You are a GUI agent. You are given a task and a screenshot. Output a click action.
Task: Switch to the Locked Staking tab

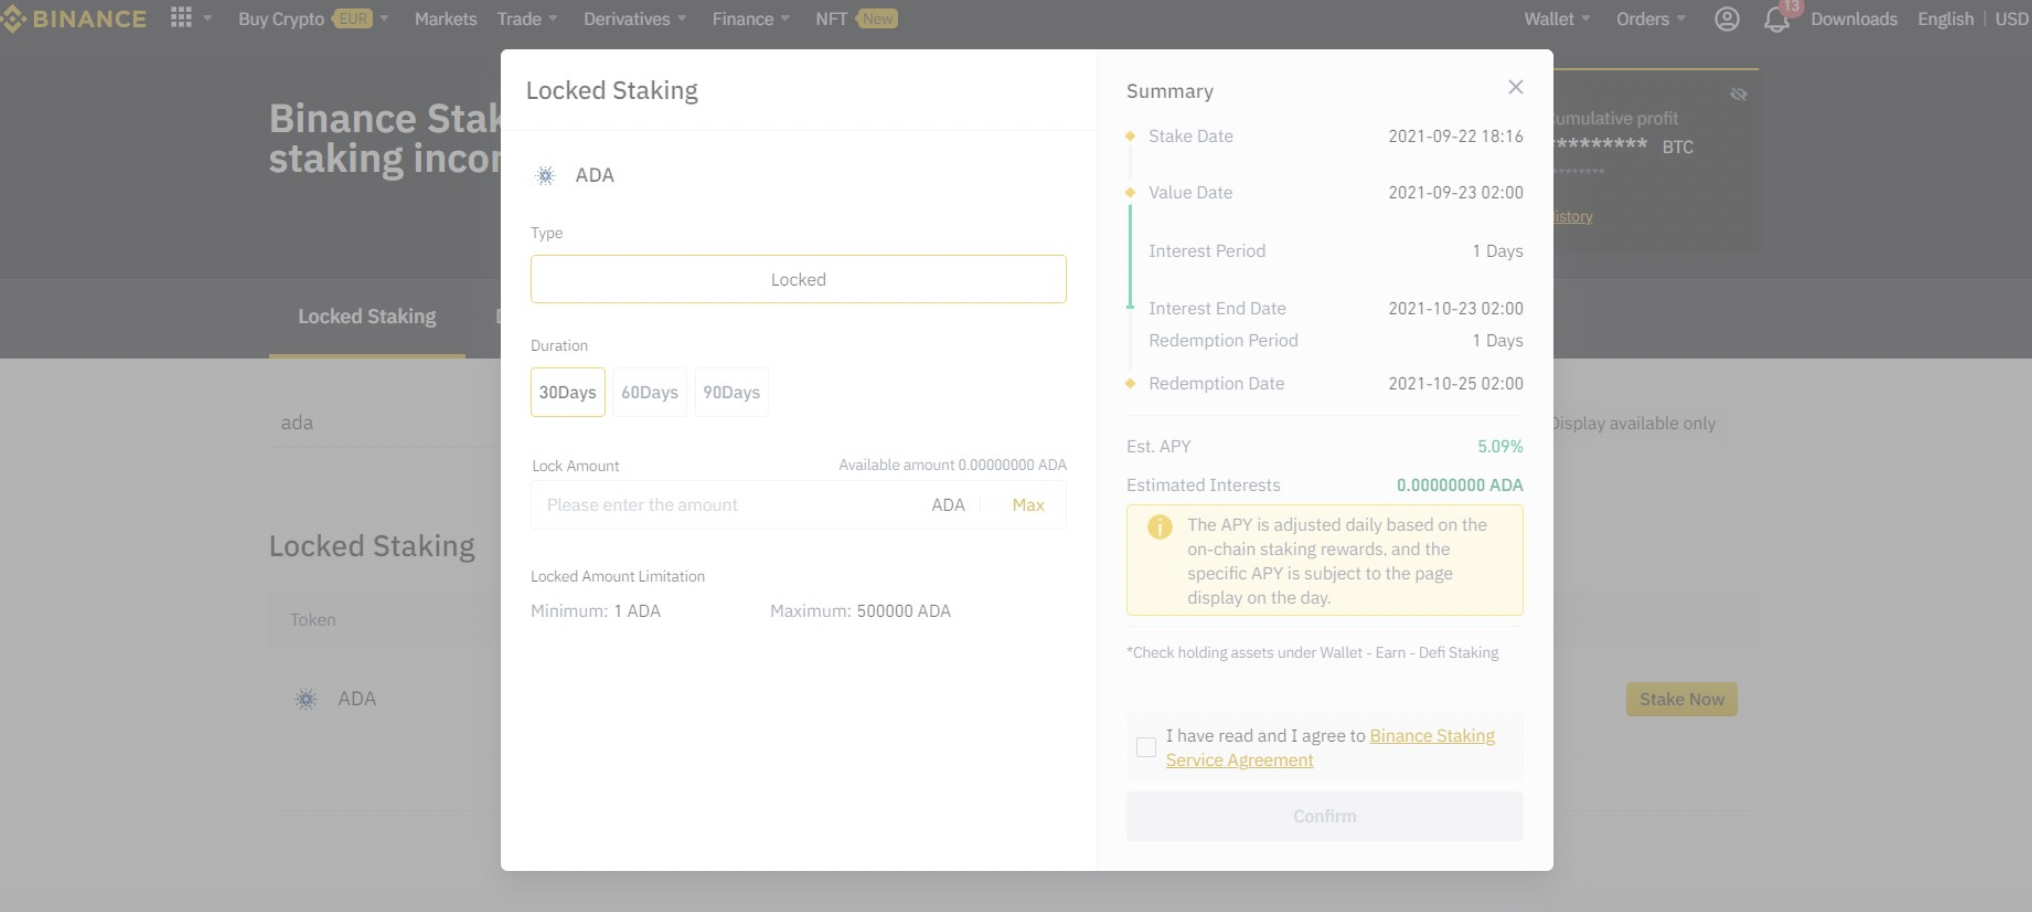coord(367,317)
